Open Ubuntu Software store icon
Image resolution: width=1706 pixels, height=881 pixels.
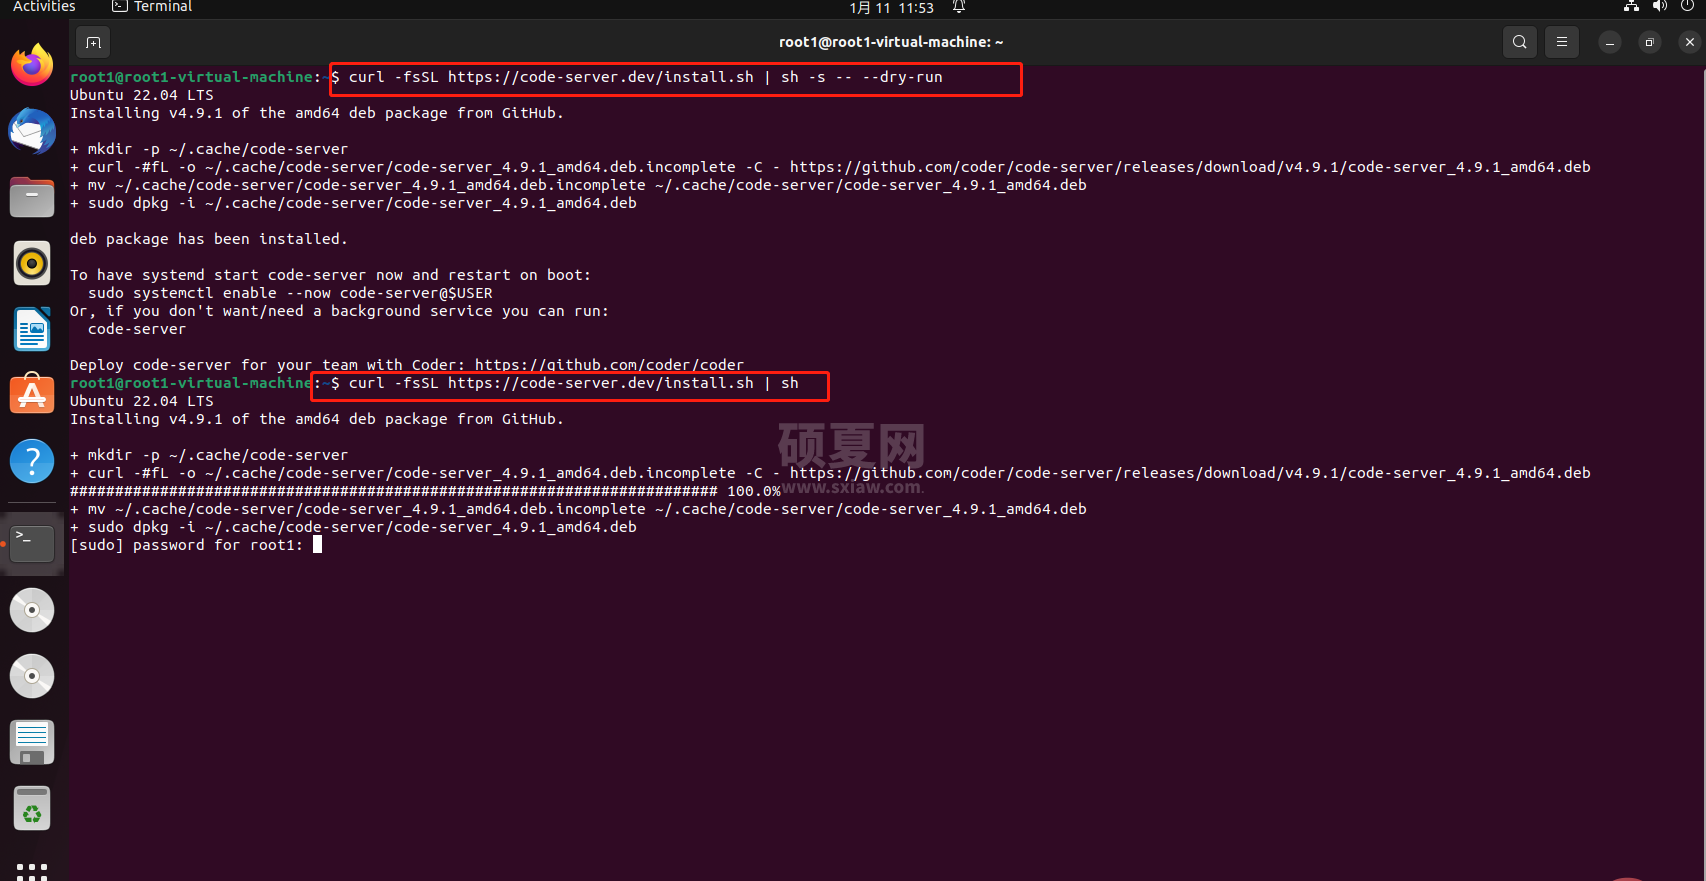(x=32, y=395)
